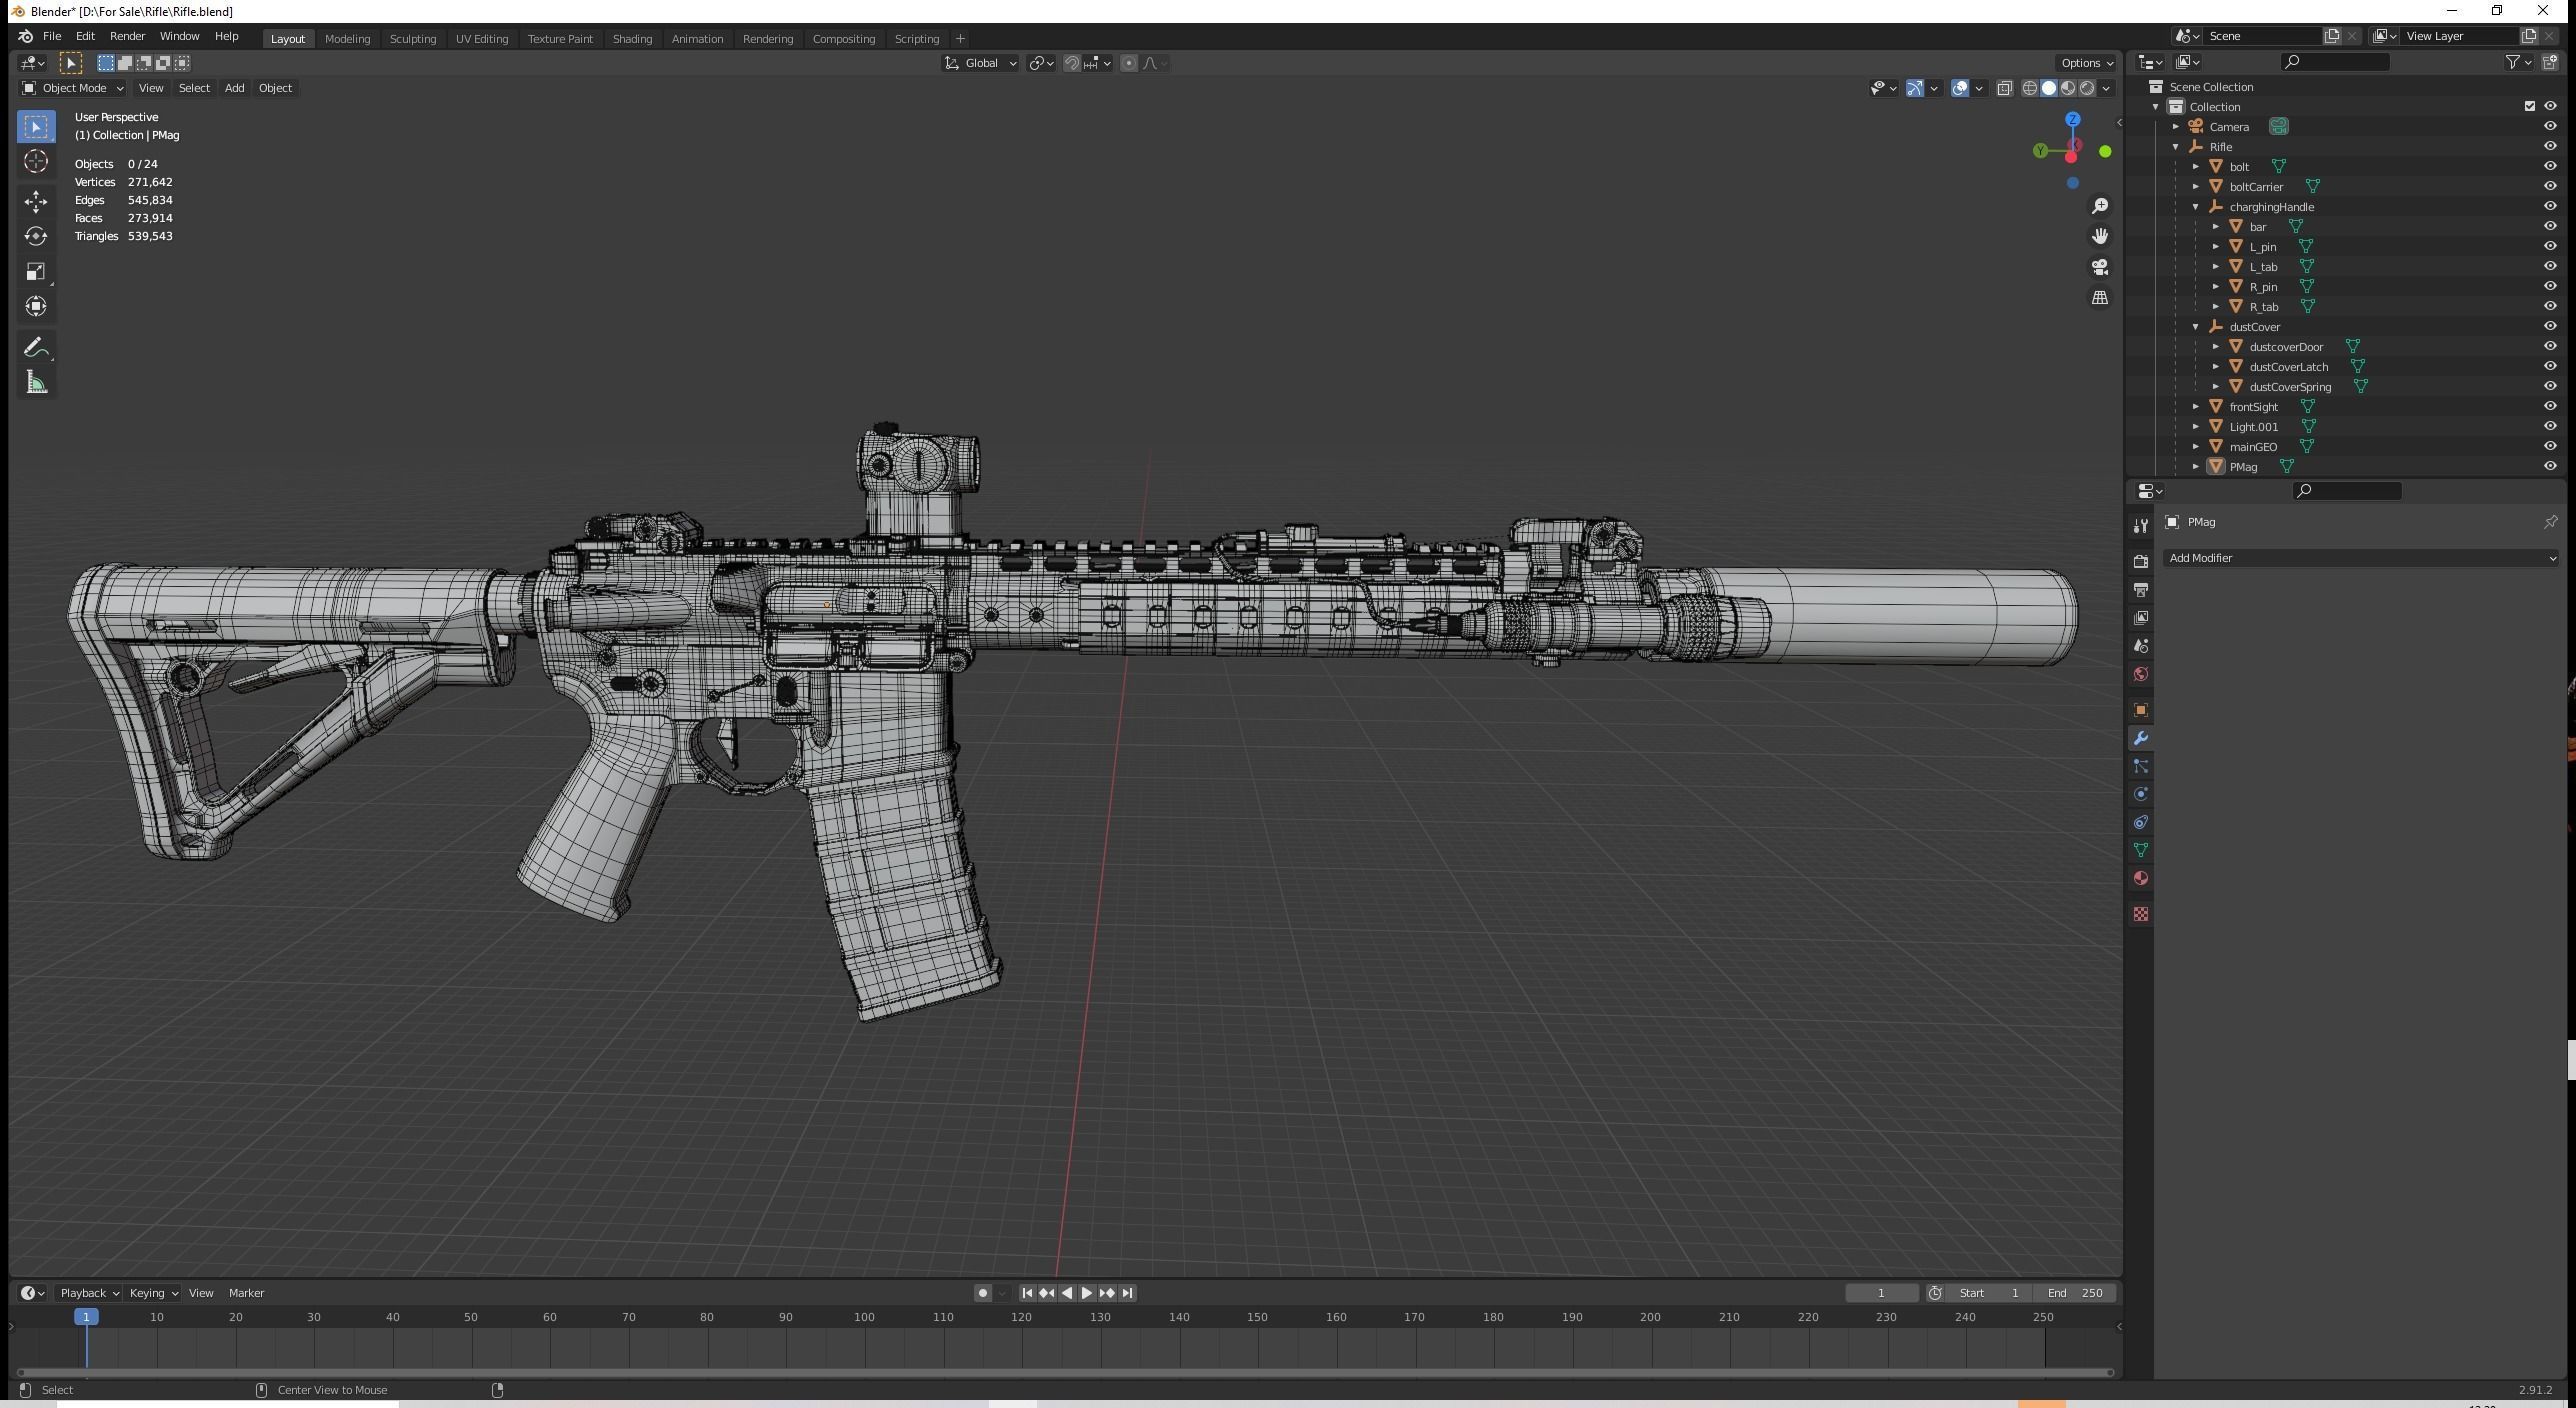The height and width of the screenshot is (1408, 2576).
Task: Uncheck the Collection checkbox in the outliner
Action: point(2529,106)
